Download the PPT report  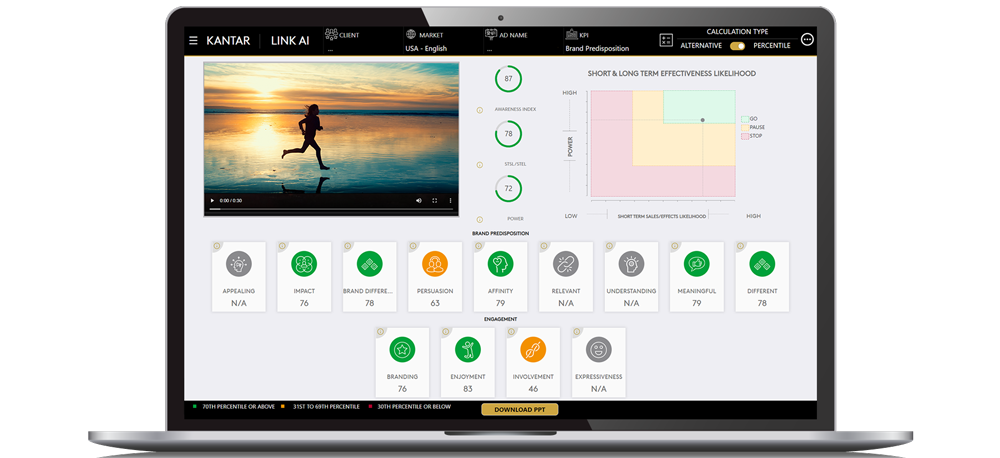tap(520, 410)
